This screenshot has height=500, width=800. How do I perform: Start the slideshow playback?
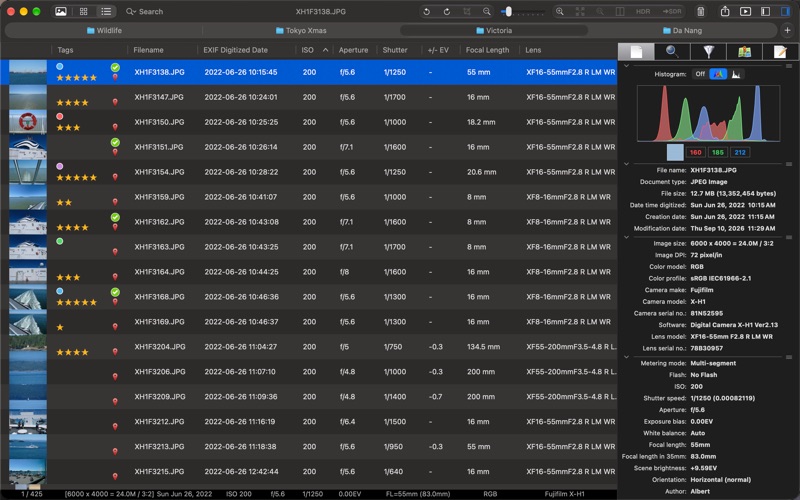pyautogui.click(x=745, y=11)
